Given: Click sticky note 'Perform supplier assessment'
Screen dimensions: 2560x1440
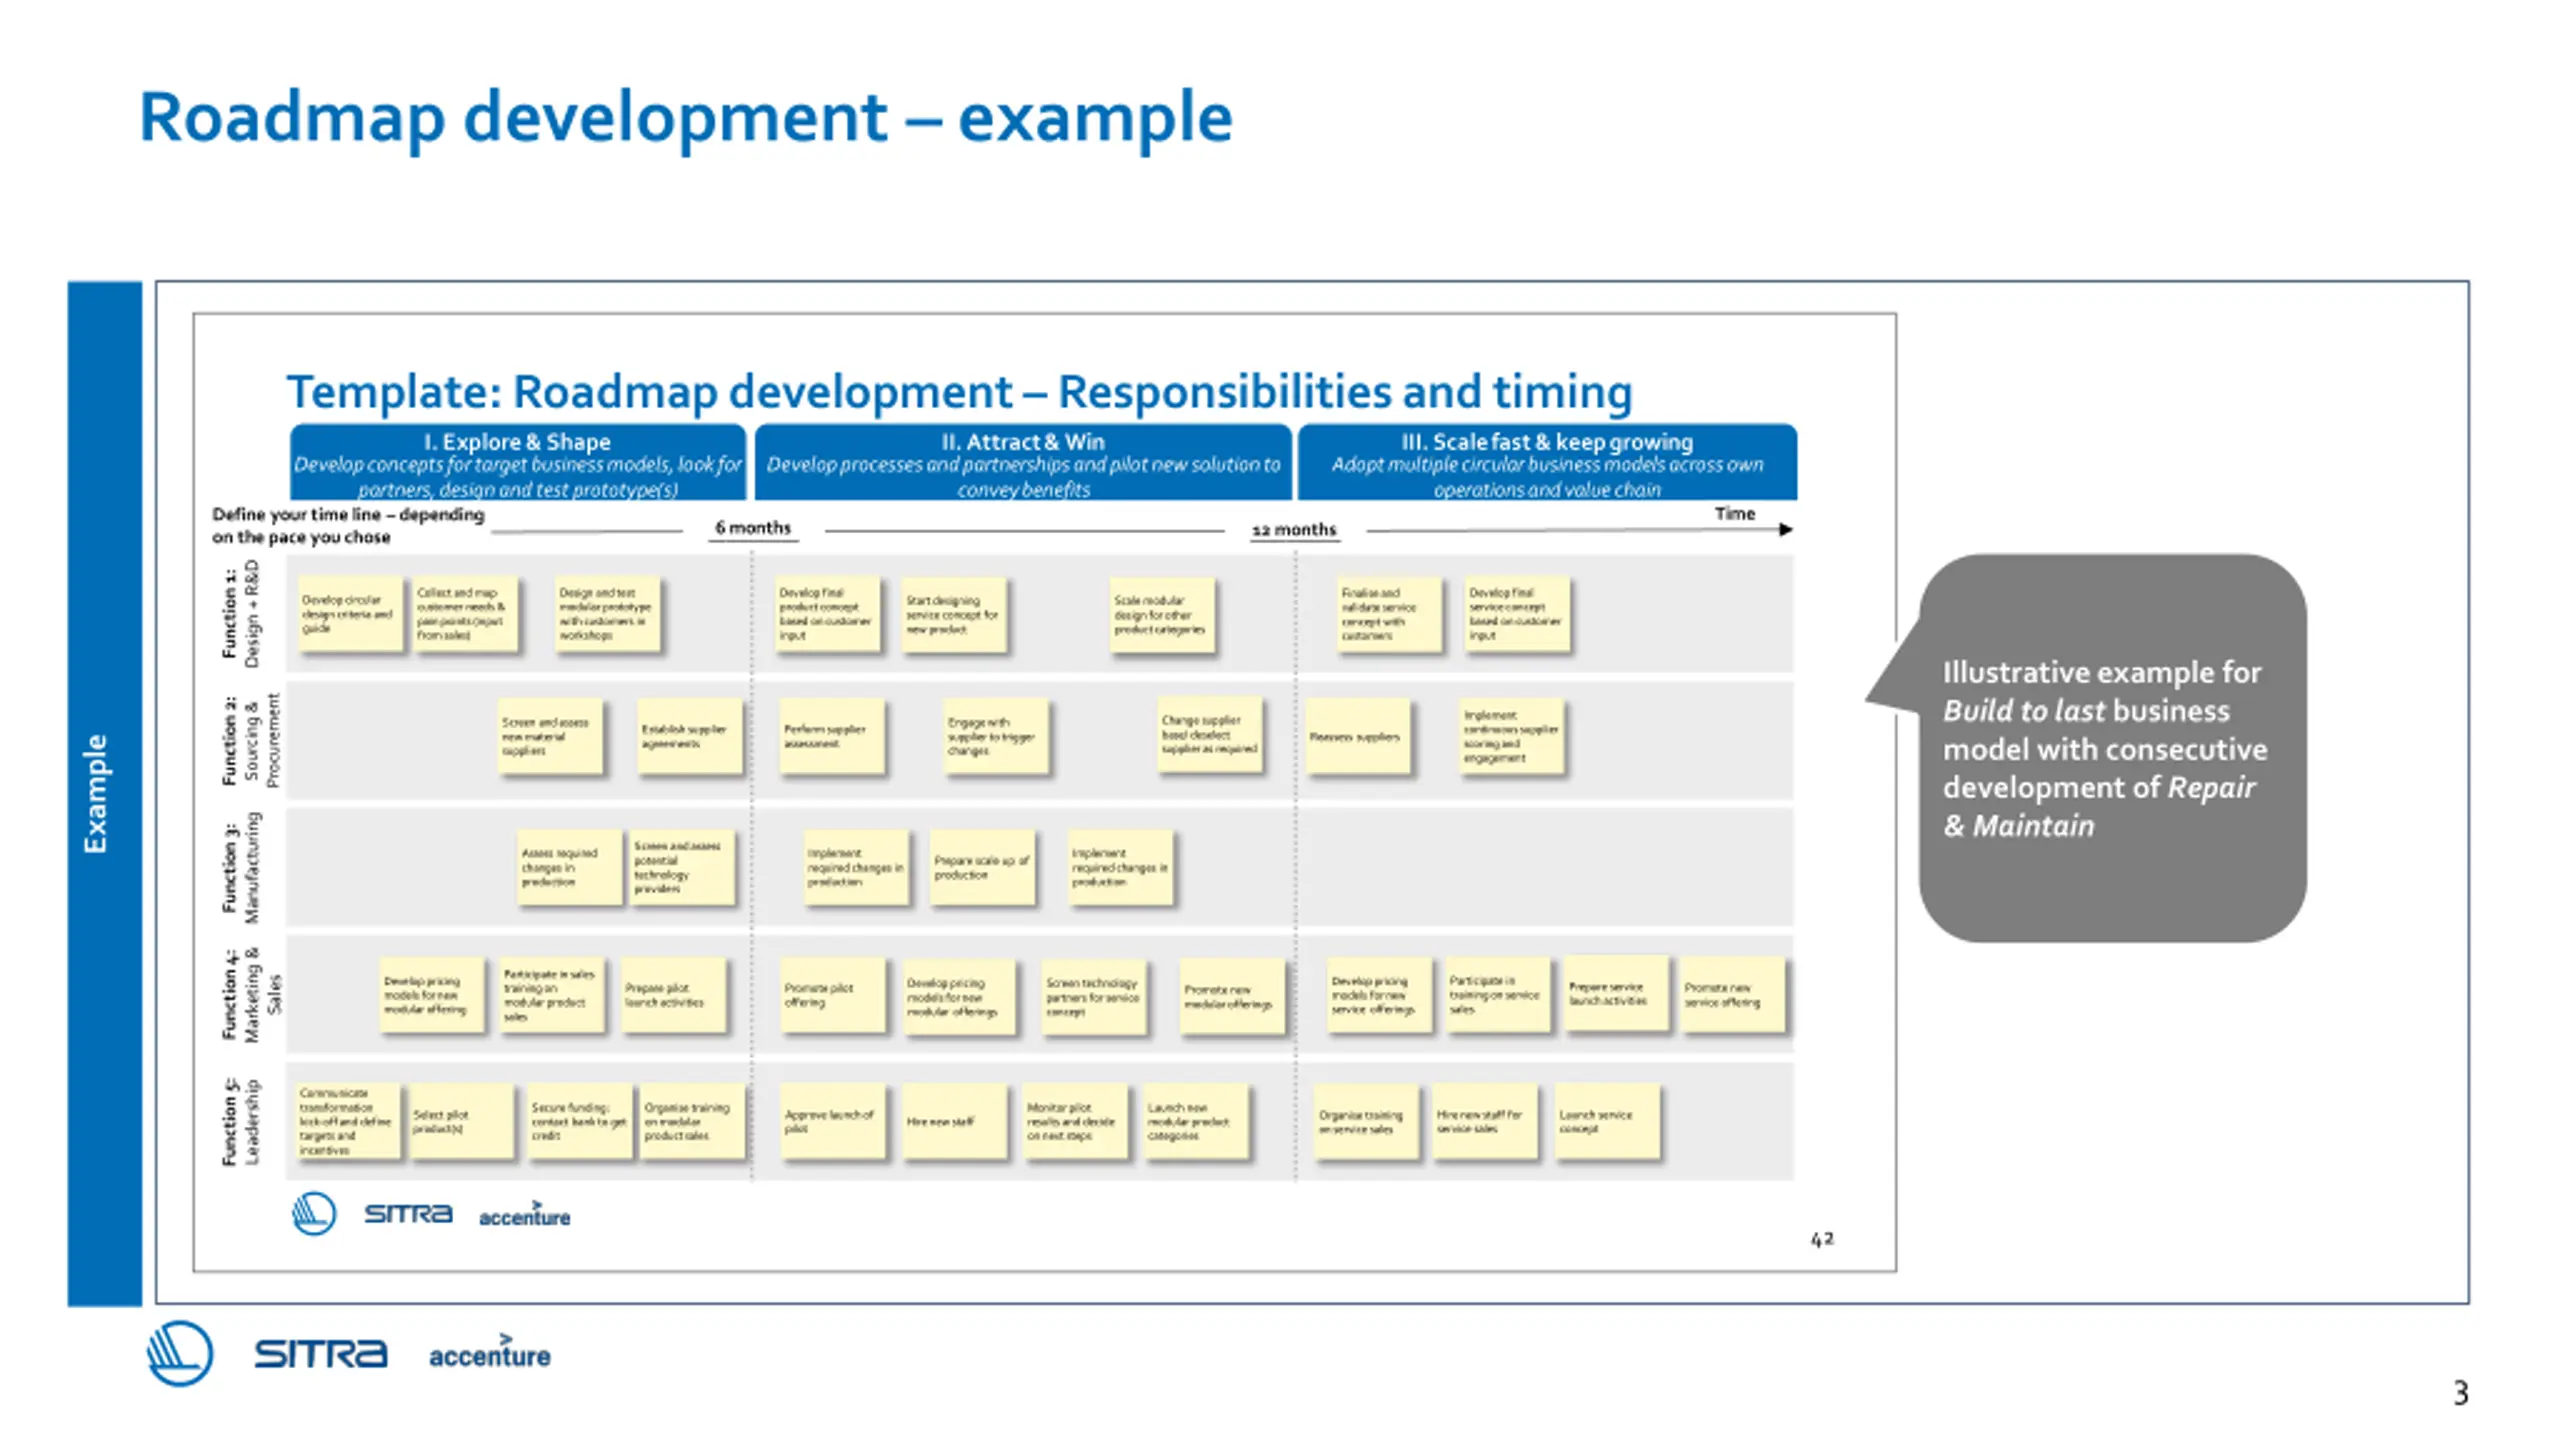Looking at the screenshot, I should (x=832, y=737).
